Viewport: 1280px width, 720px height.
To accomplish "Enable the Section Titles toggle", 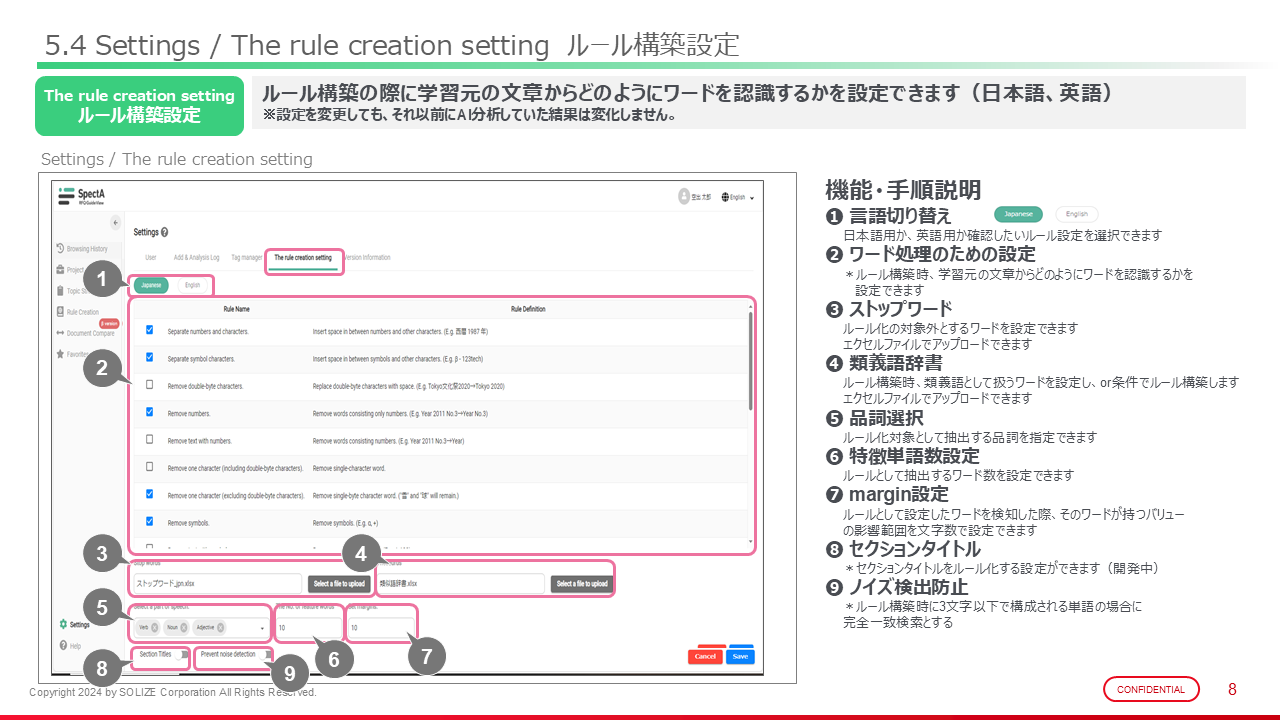I will (x=181, y=655).
